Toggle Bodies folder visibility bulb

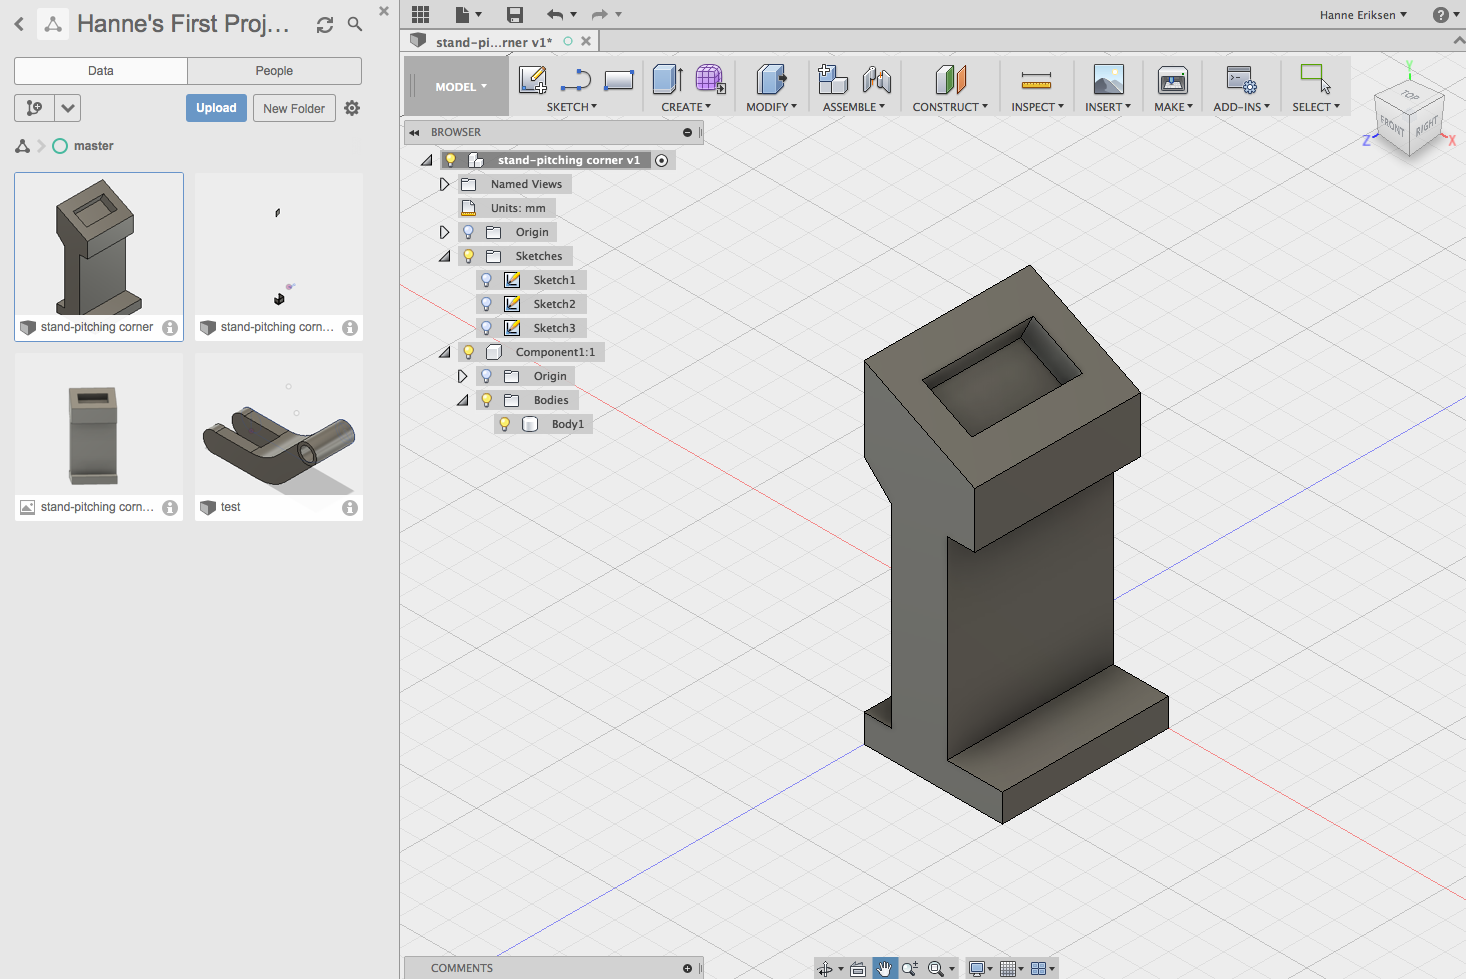pyautogui.click(x=487, y=400)
